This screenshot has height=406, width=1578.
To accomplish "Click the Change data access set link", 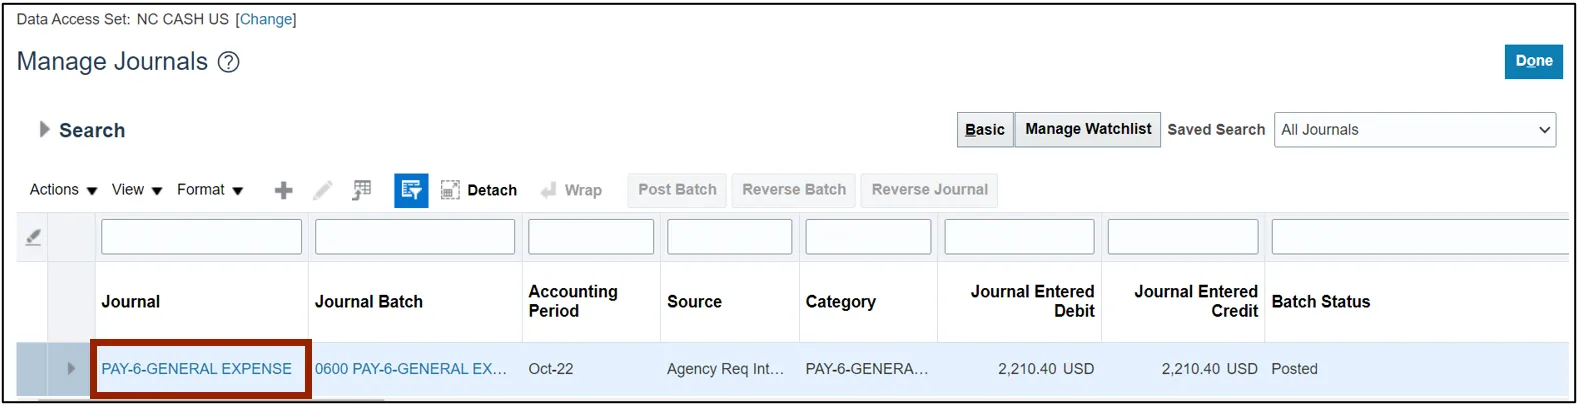I will tap(266, 19).
